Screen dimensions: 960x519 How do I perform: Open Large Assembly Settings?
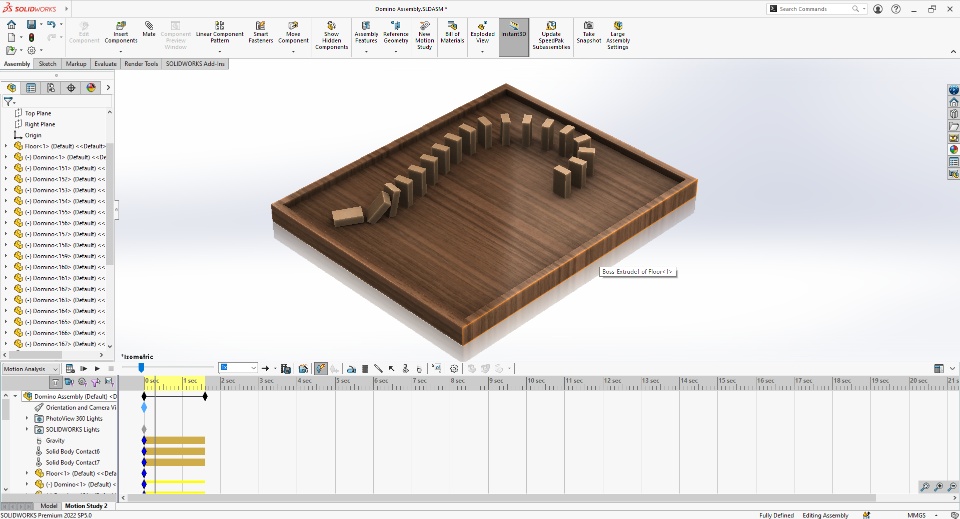coord(618,35)
